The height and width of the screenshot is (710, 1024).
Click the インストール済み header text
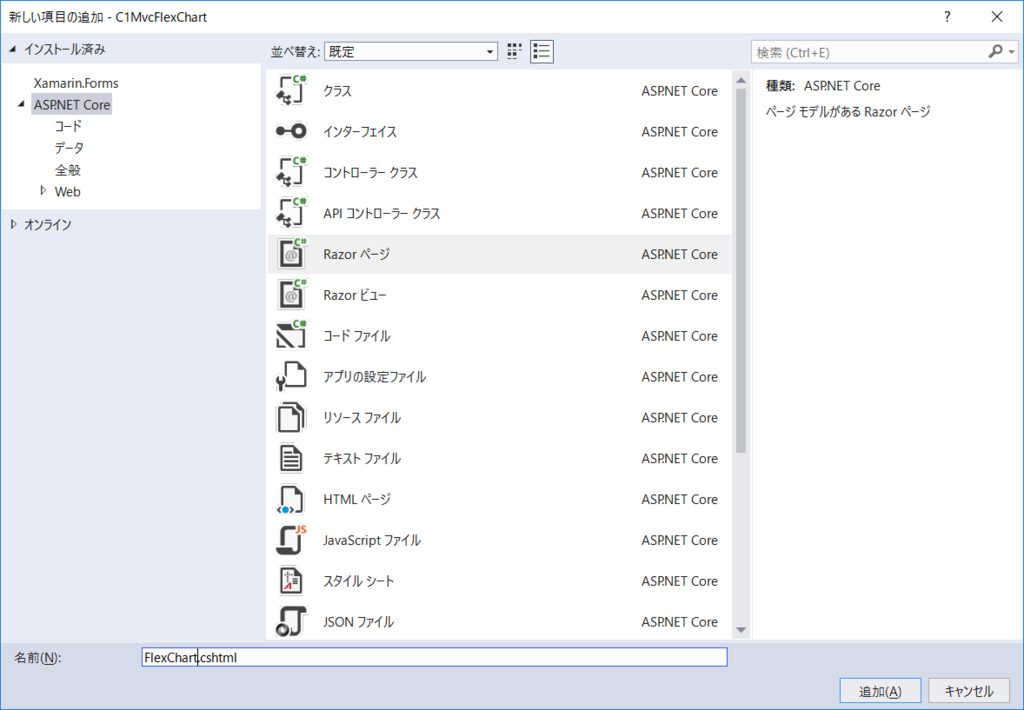[65, 49]
